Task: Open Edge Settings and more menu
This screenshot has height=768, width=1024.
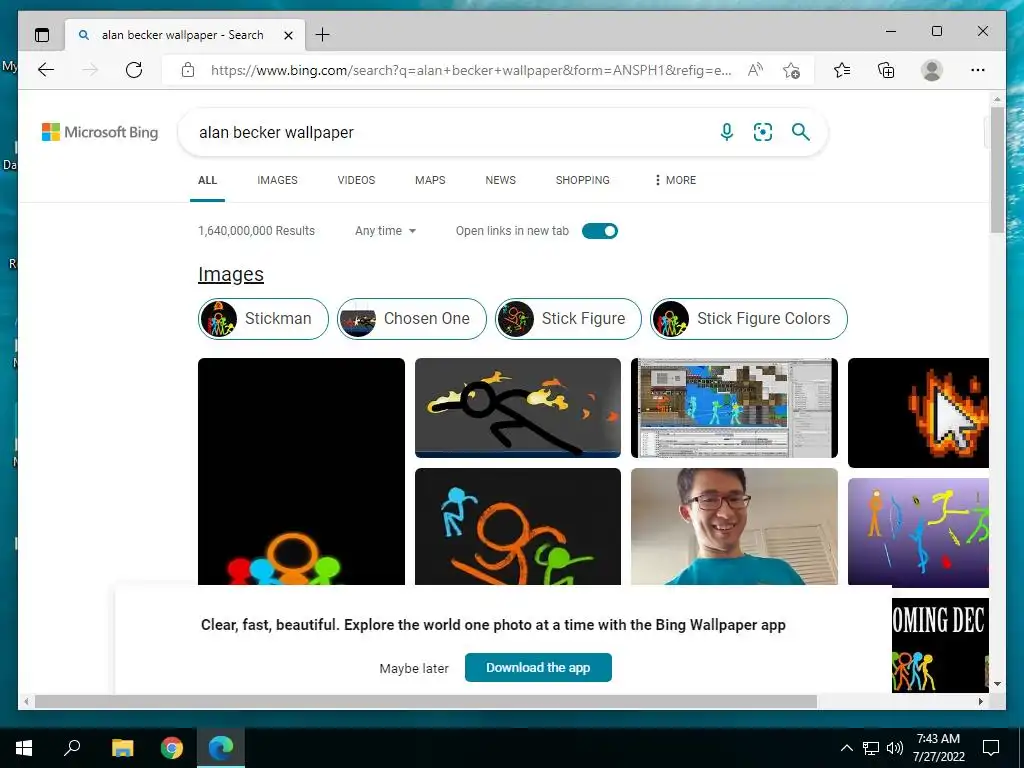Action: 978,70
